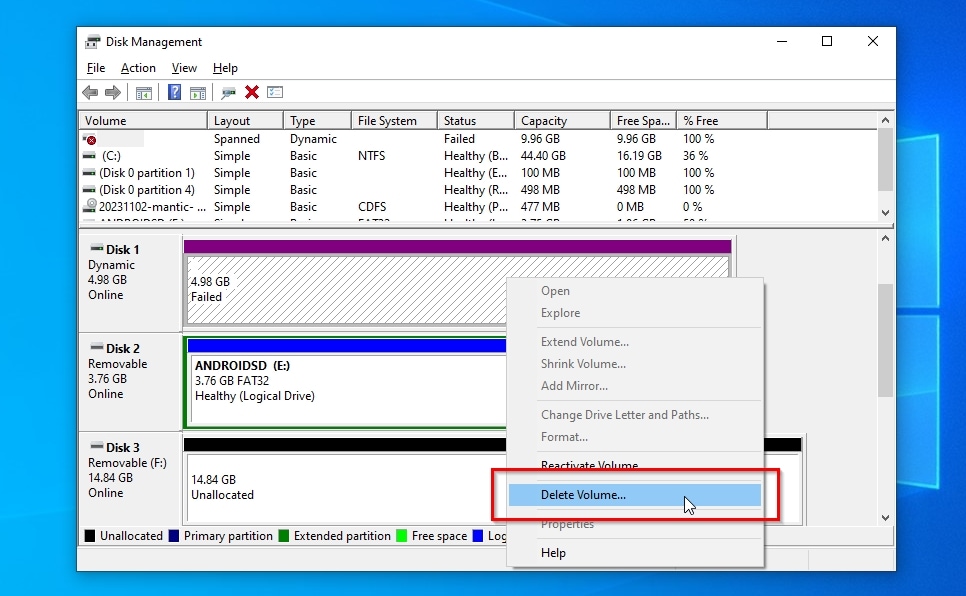Screen dimensions: 966x596
Task: Open the Action menu
Action: tap(138, 68)
